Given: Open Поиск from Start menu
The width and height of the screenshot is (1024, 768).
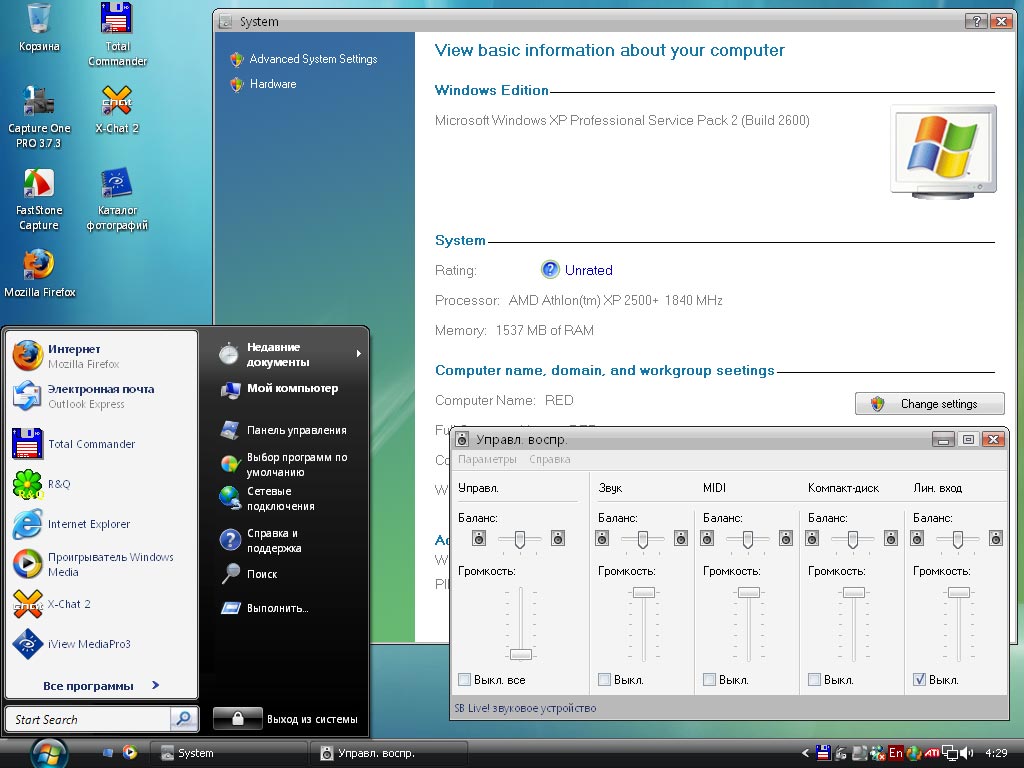Looking at the screenshot, I should pyautogui.click(x=249, y=574).
